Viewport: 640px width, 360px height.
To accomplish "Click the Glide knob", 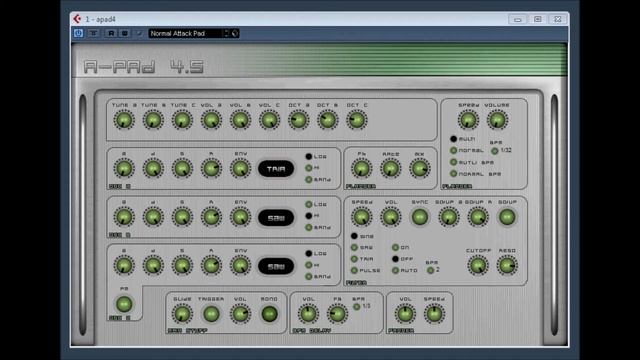I will 182,314.
